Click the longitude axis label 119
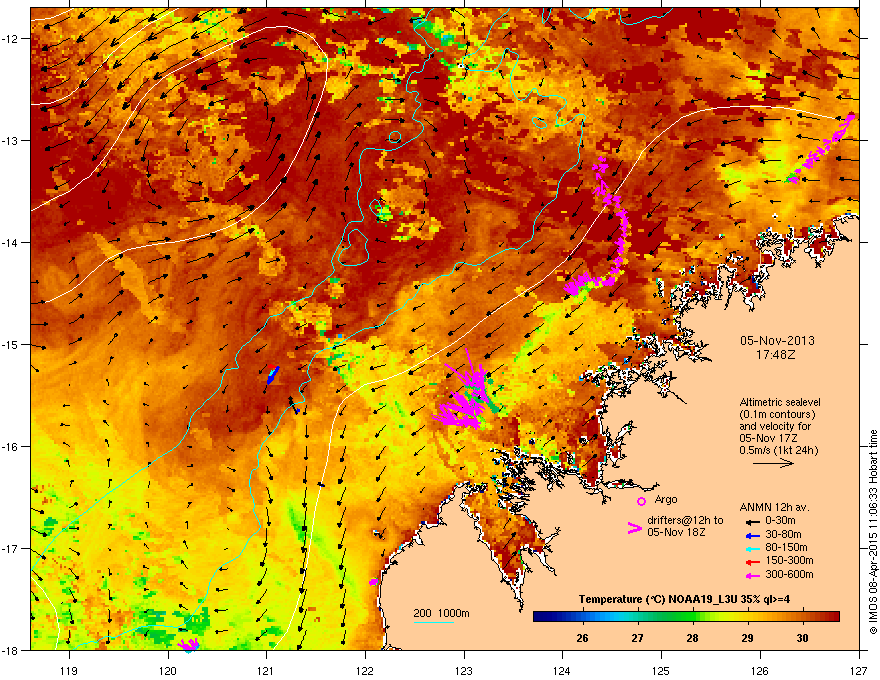This screenshot has height=680, width=880. (x=68, y=670)
